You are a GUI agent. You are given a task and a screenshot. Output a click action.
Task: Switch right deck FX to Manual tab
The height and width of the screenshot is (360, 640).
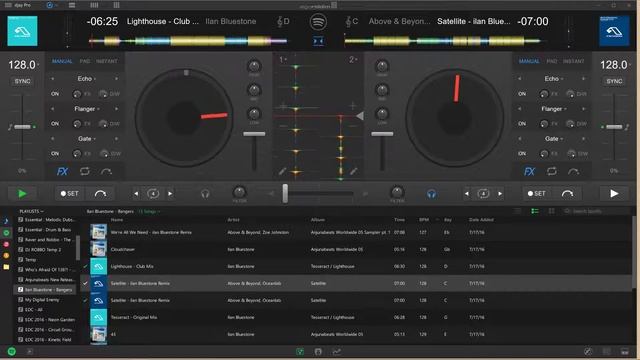tap(529, 61)
